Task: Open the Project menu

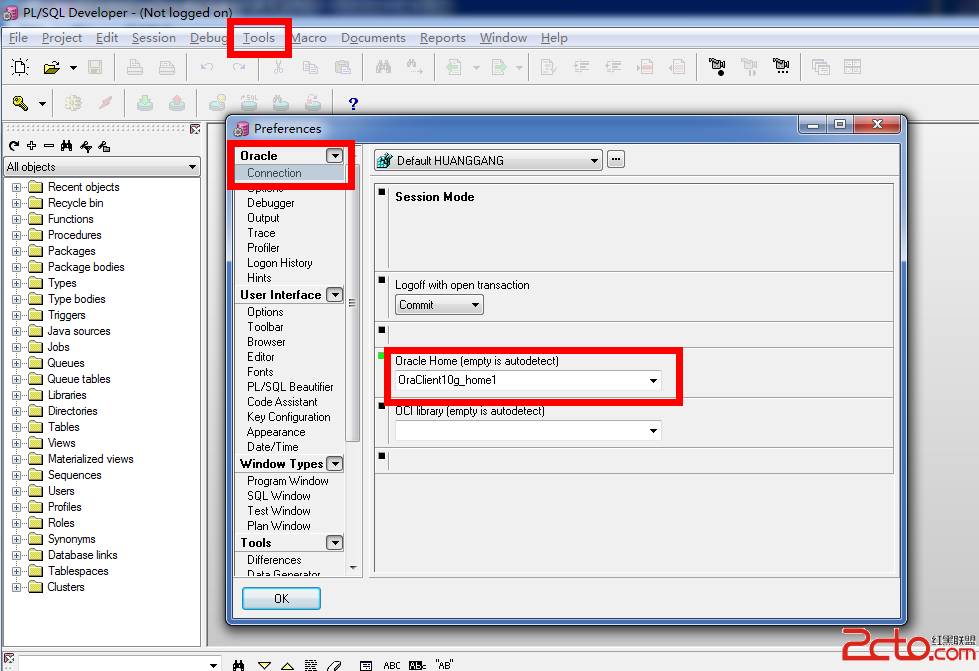Action: point(62,38)
